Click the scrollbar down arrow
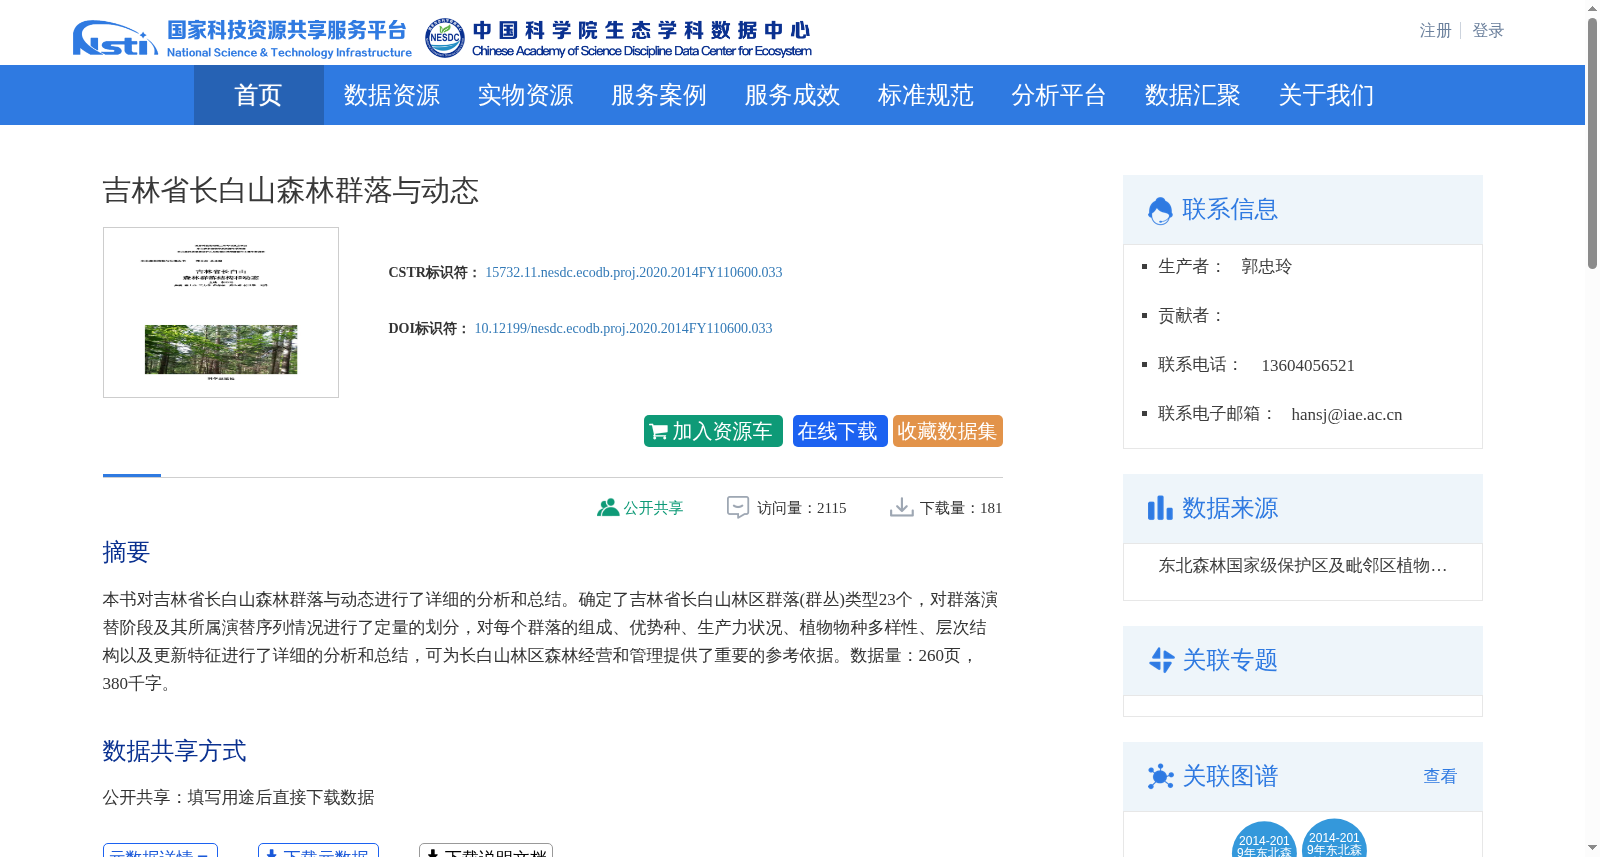The height and width of the screenshot is (857, 1600). [1592, 848]
